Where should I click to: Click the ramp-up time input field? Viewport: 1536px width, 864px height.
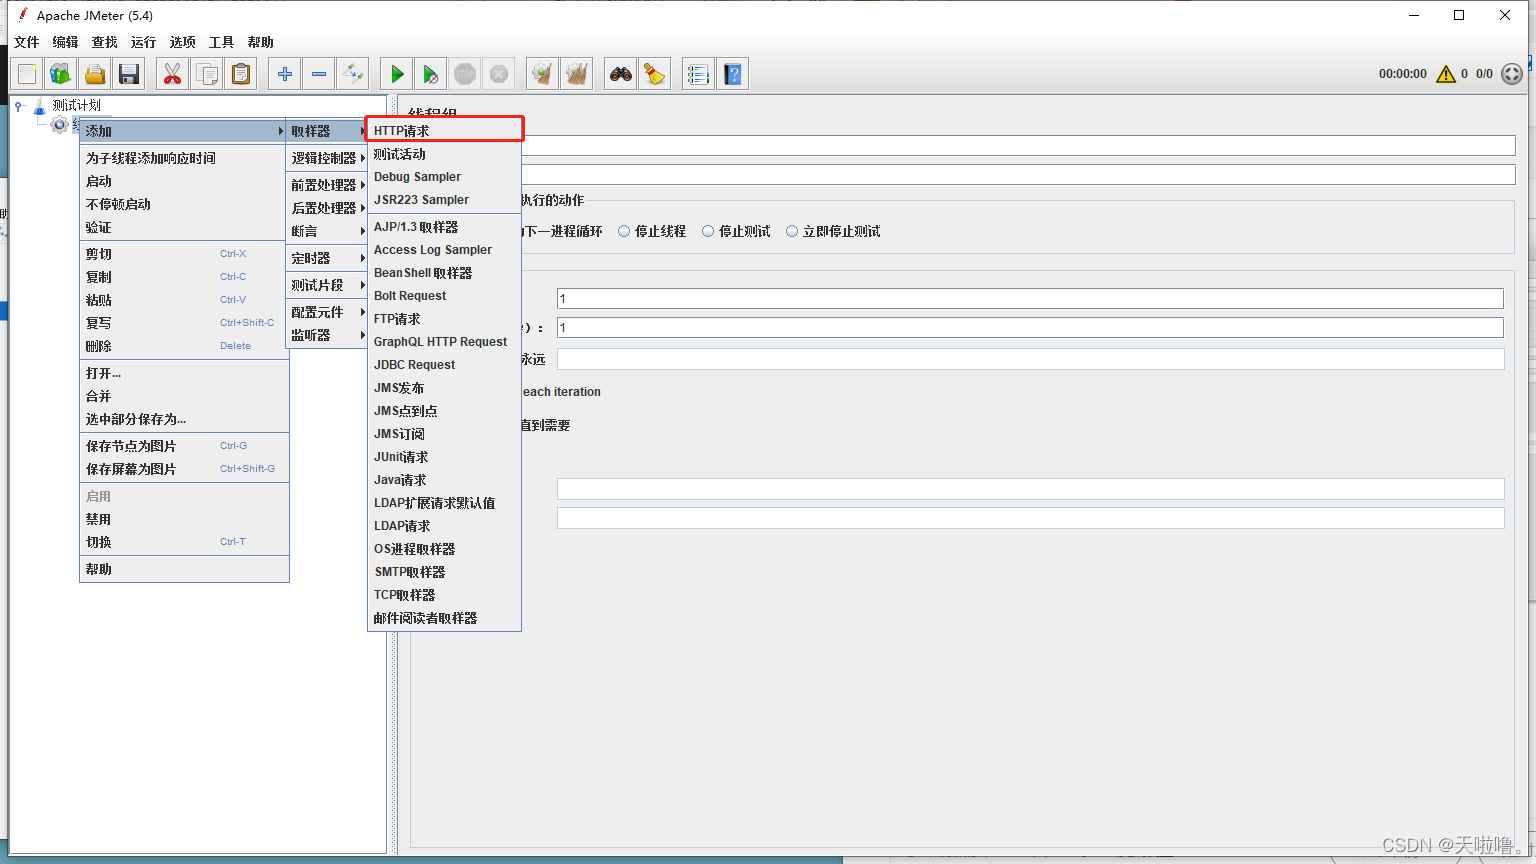[1030, 328]
